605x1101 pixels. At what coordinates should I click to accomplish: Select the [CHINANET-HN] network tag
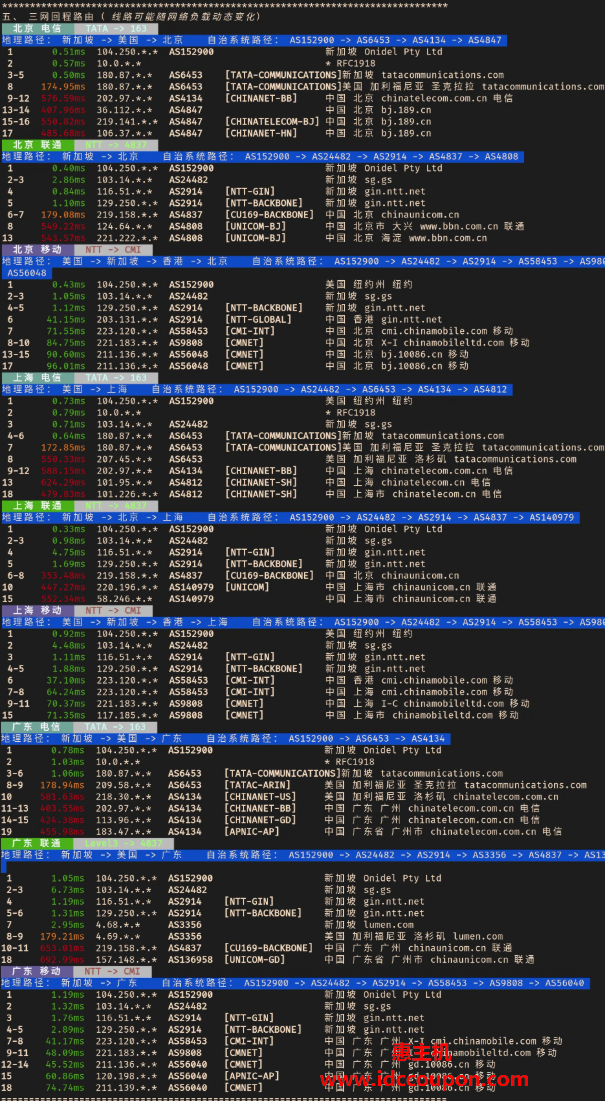[x=261, y=133]
